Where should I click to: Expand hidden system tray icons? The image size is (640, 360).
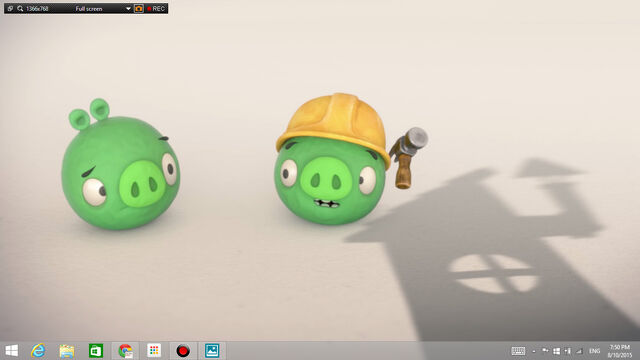(x=534, y=351)
